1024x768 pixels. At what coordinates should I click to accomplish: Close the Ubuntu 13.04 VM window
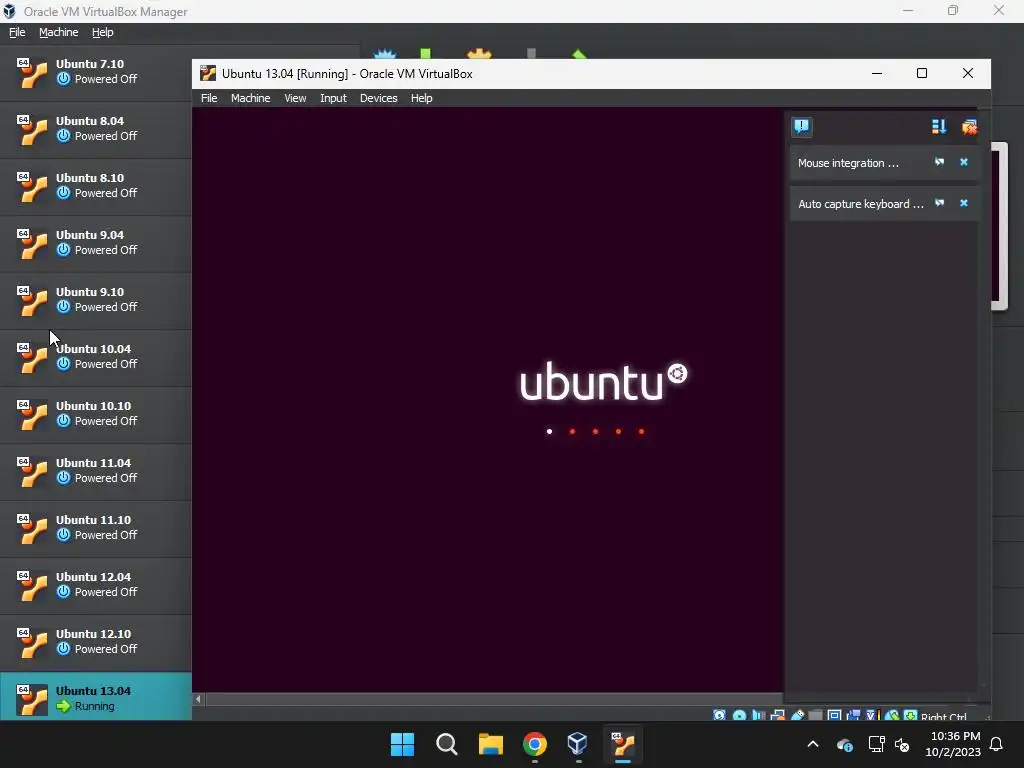tap(968, 73)
